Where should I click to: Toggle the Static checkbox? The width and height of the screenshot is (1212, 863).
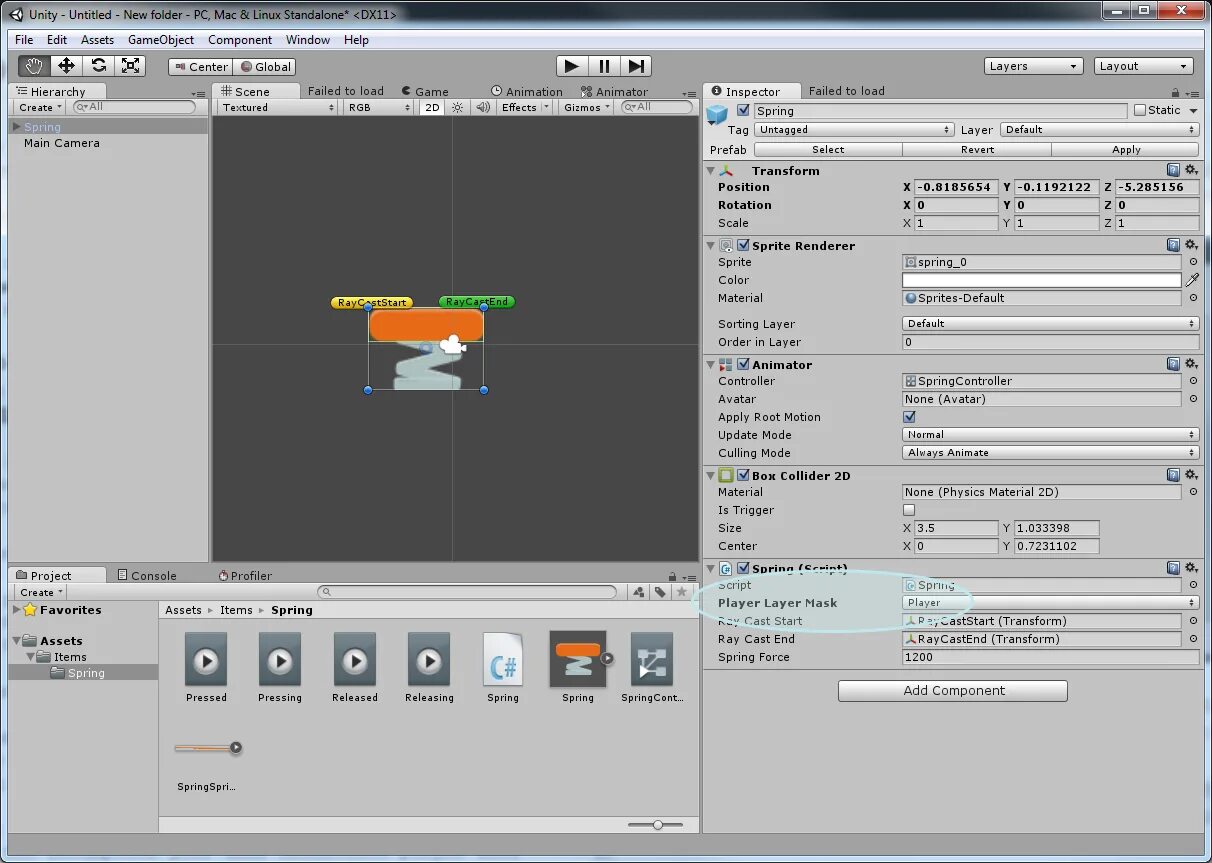(x=1139, y=111)
